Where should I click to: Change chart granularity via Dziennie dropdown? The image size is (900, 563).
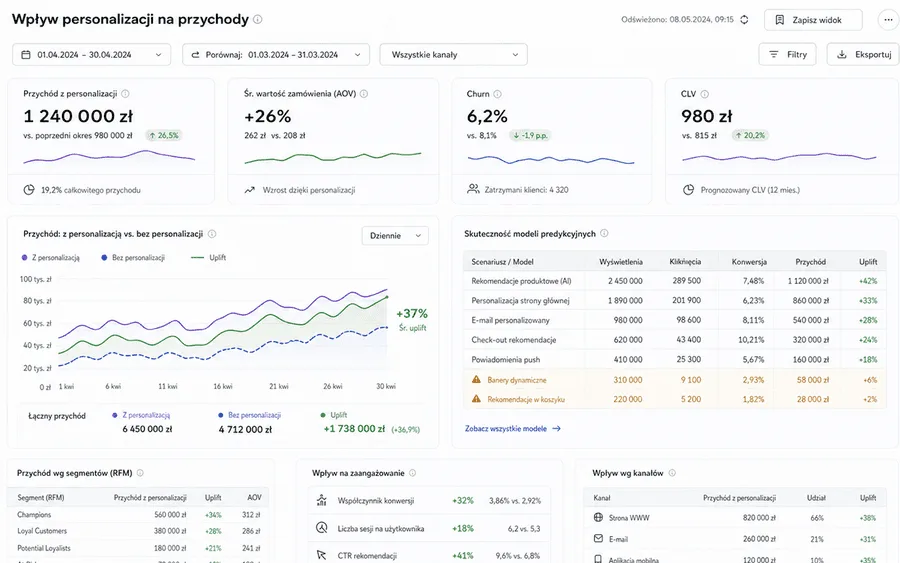(395, 236)
